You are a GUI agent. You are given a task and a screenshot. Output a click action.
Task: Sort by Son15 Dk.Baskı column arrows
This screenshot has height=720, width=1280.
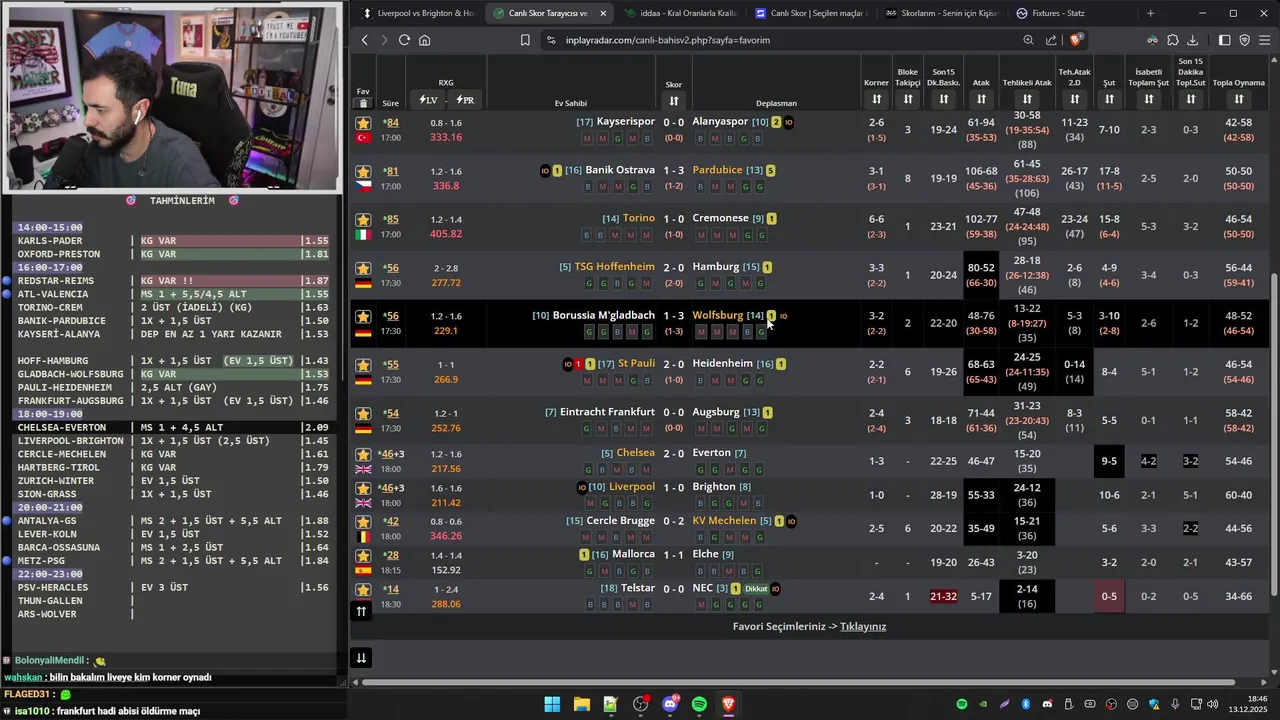943,99
